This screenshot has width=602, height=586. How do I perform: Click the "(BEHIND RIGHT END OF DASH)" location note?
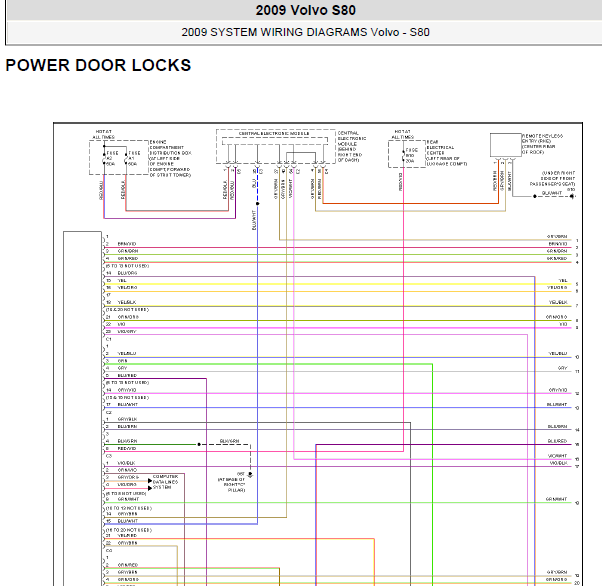click(350, 155)
